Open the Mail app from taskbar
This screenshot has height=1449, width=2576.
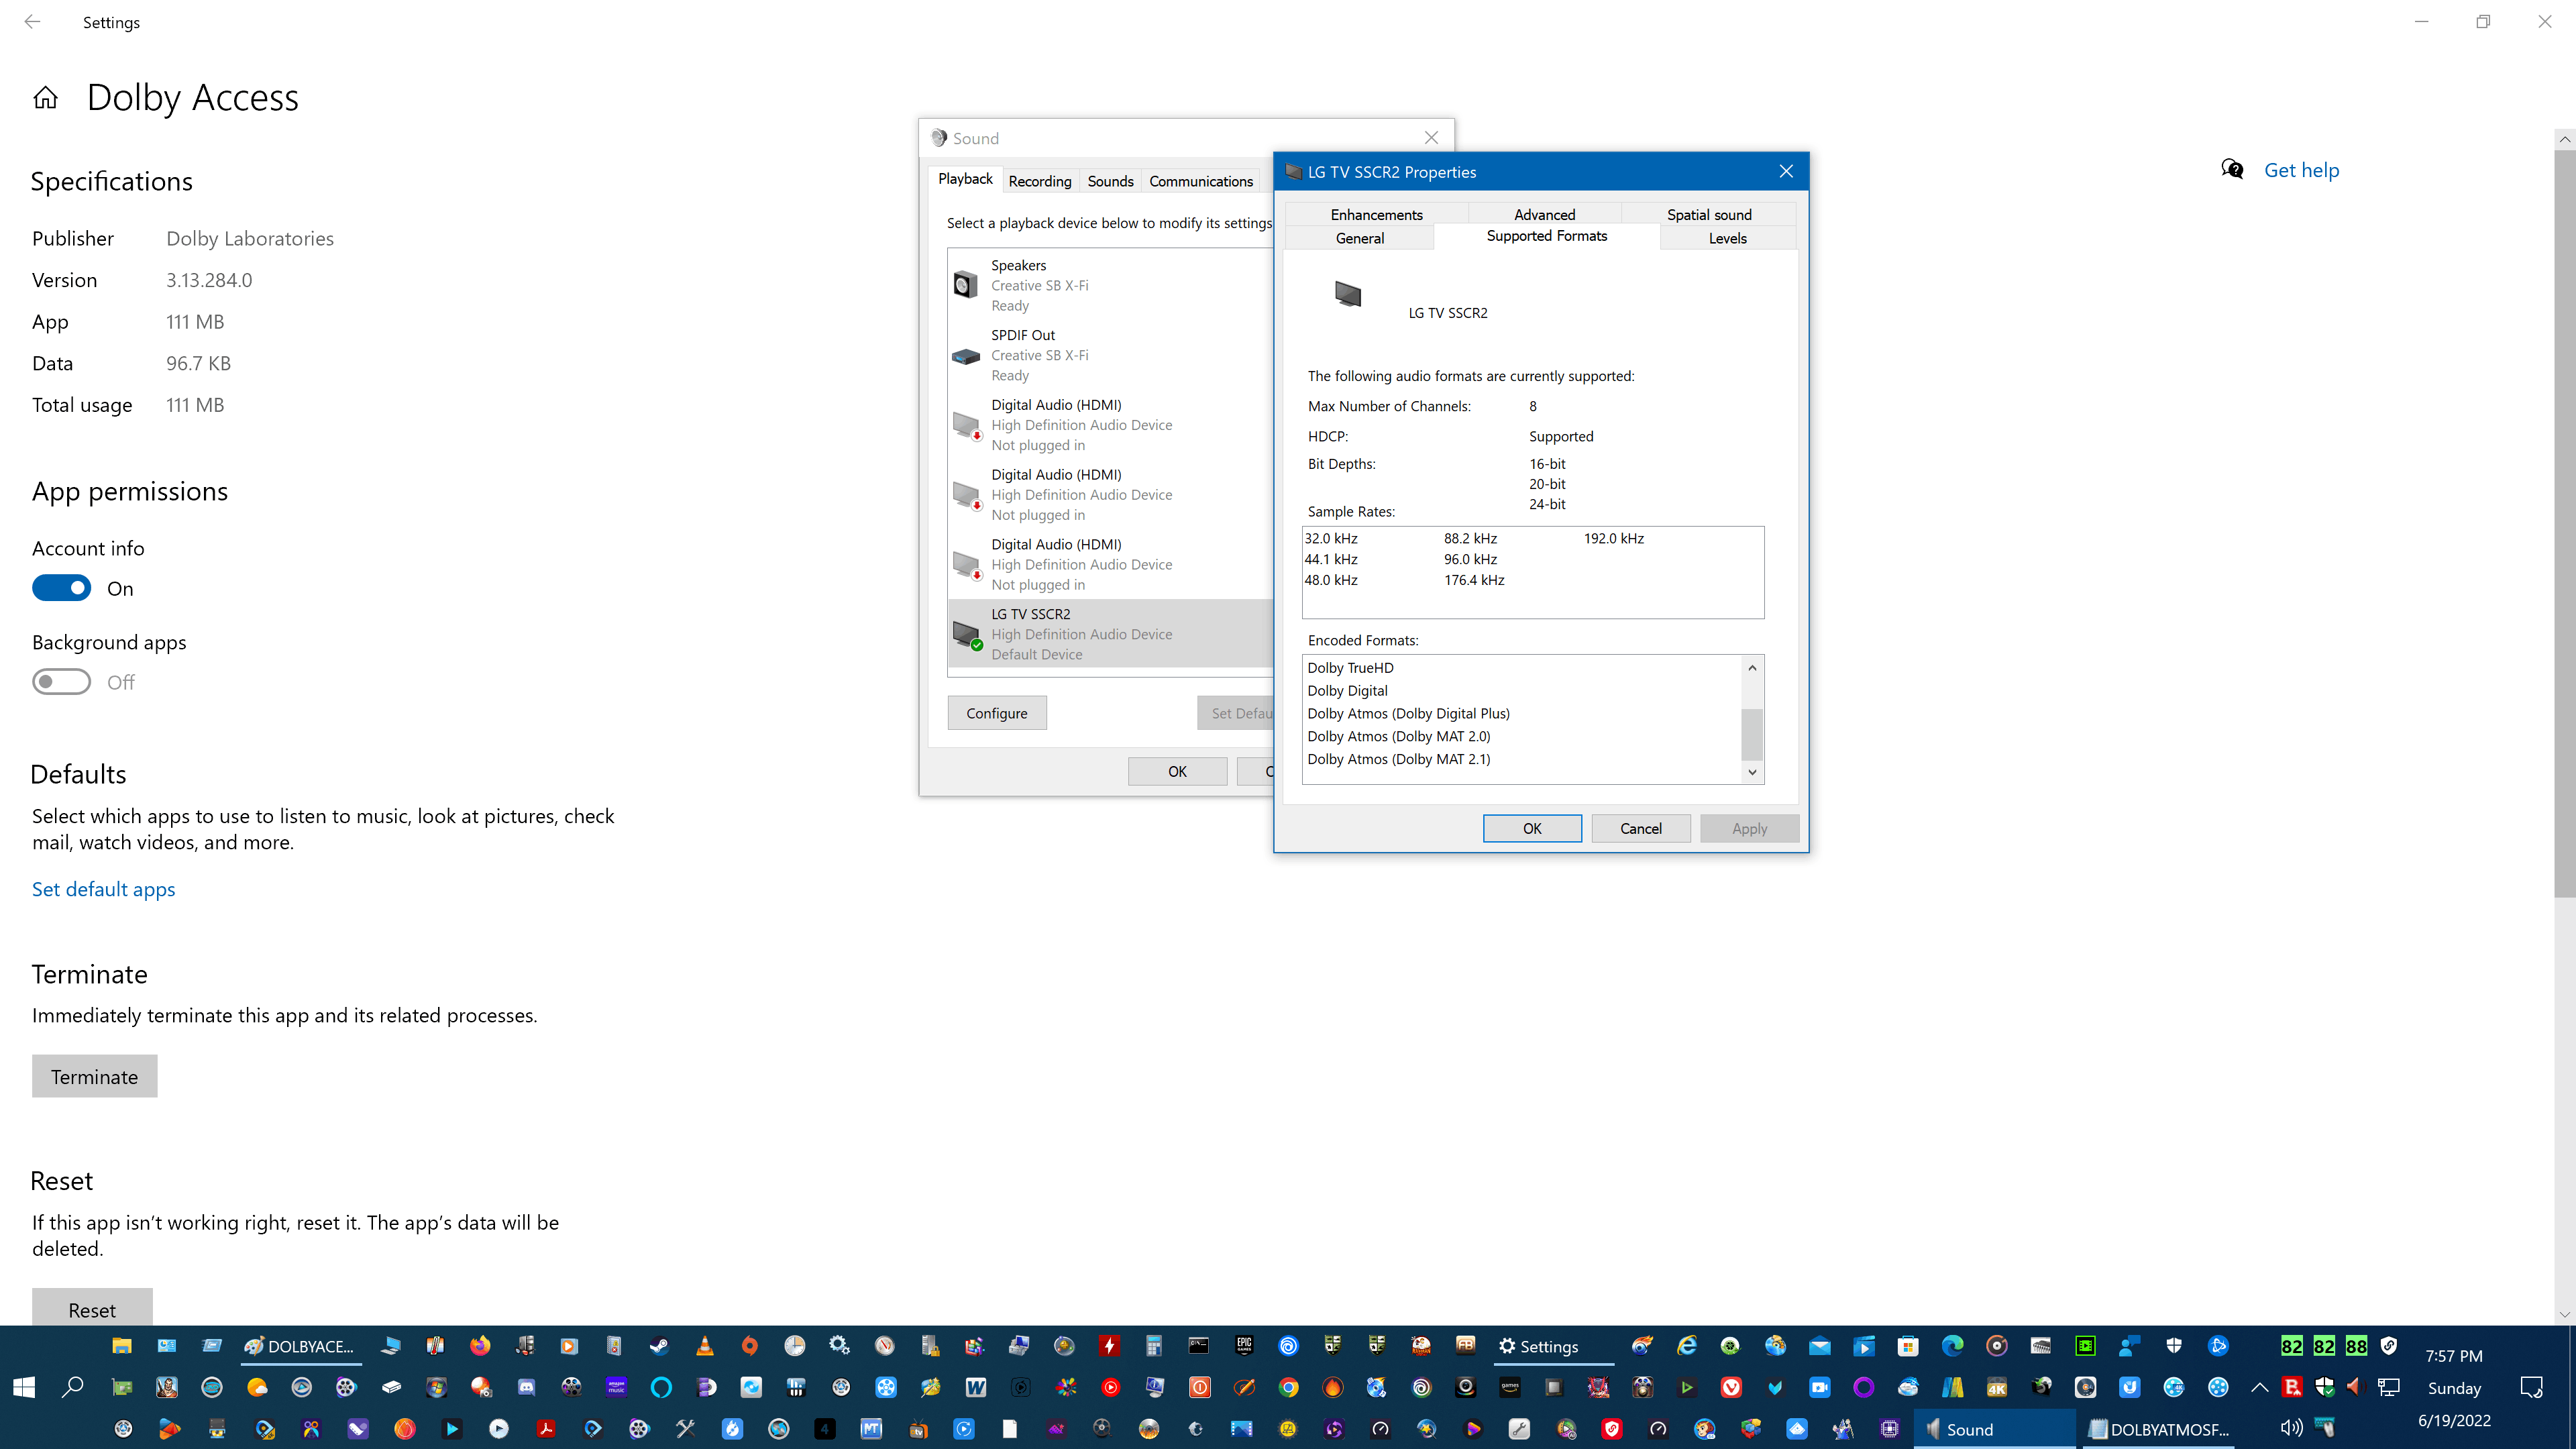[1820, 1346]
